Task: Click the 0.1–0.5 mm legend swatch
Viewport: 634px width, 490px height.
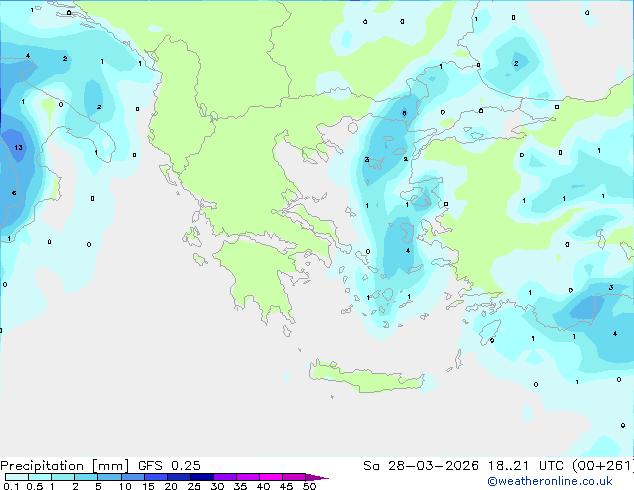Action: tap(17, 477)
